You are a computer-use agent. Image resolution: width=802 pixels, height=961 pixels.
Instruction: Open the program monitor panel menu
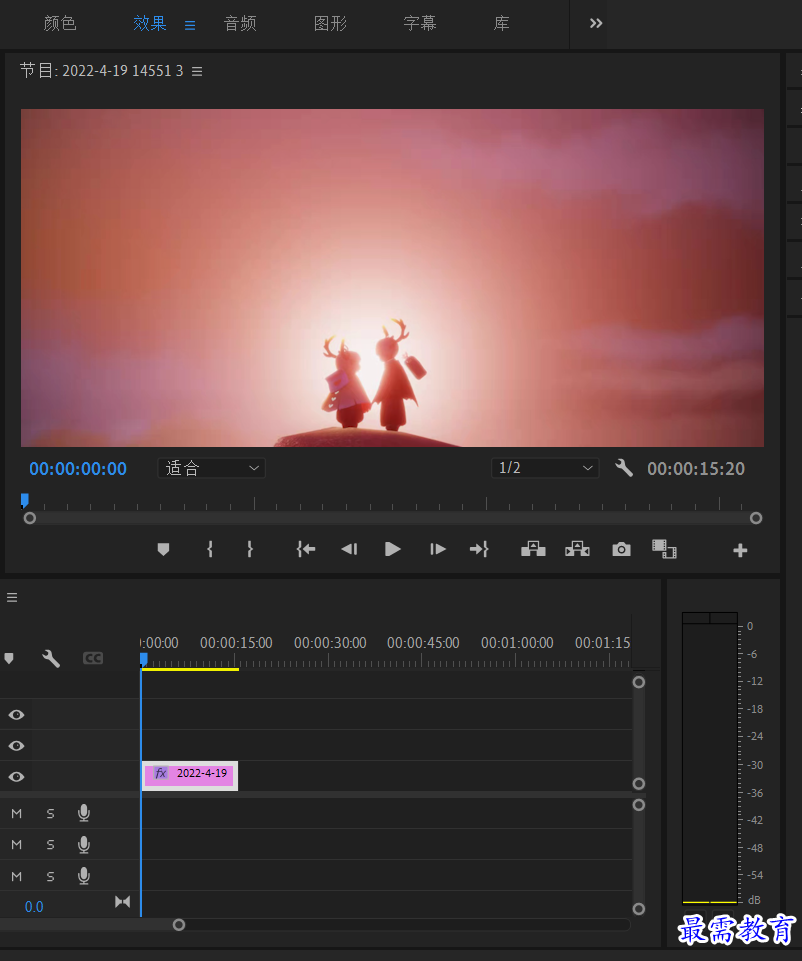197,71
